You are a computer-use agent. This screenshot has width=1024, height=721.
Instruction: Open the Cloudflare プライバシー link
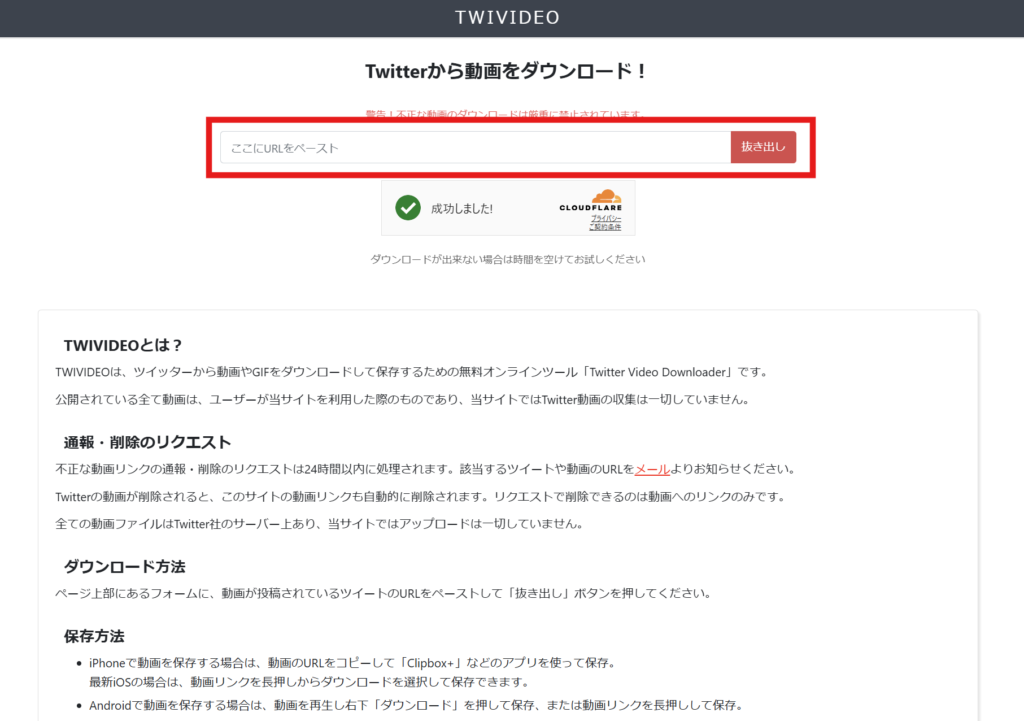point(606,219)
